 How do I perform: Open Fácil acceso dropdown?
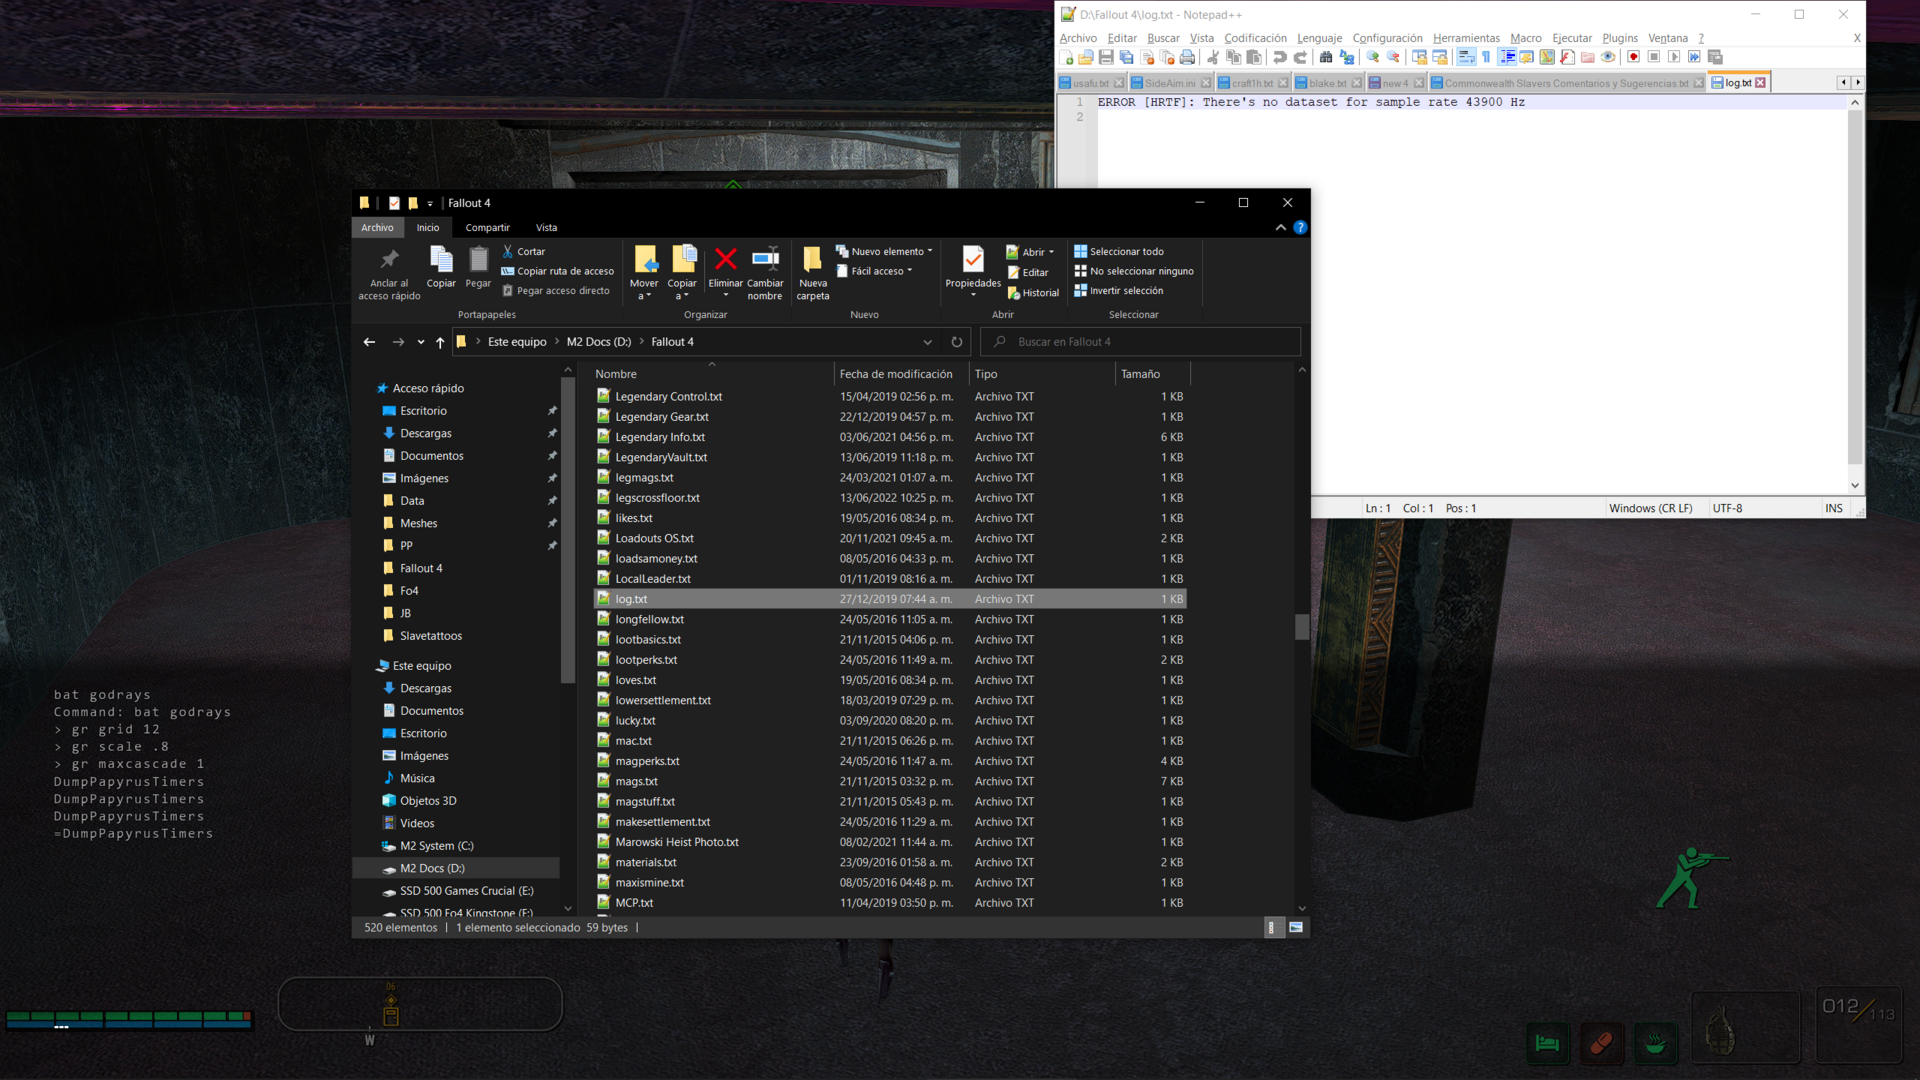[x=875, y=271]
